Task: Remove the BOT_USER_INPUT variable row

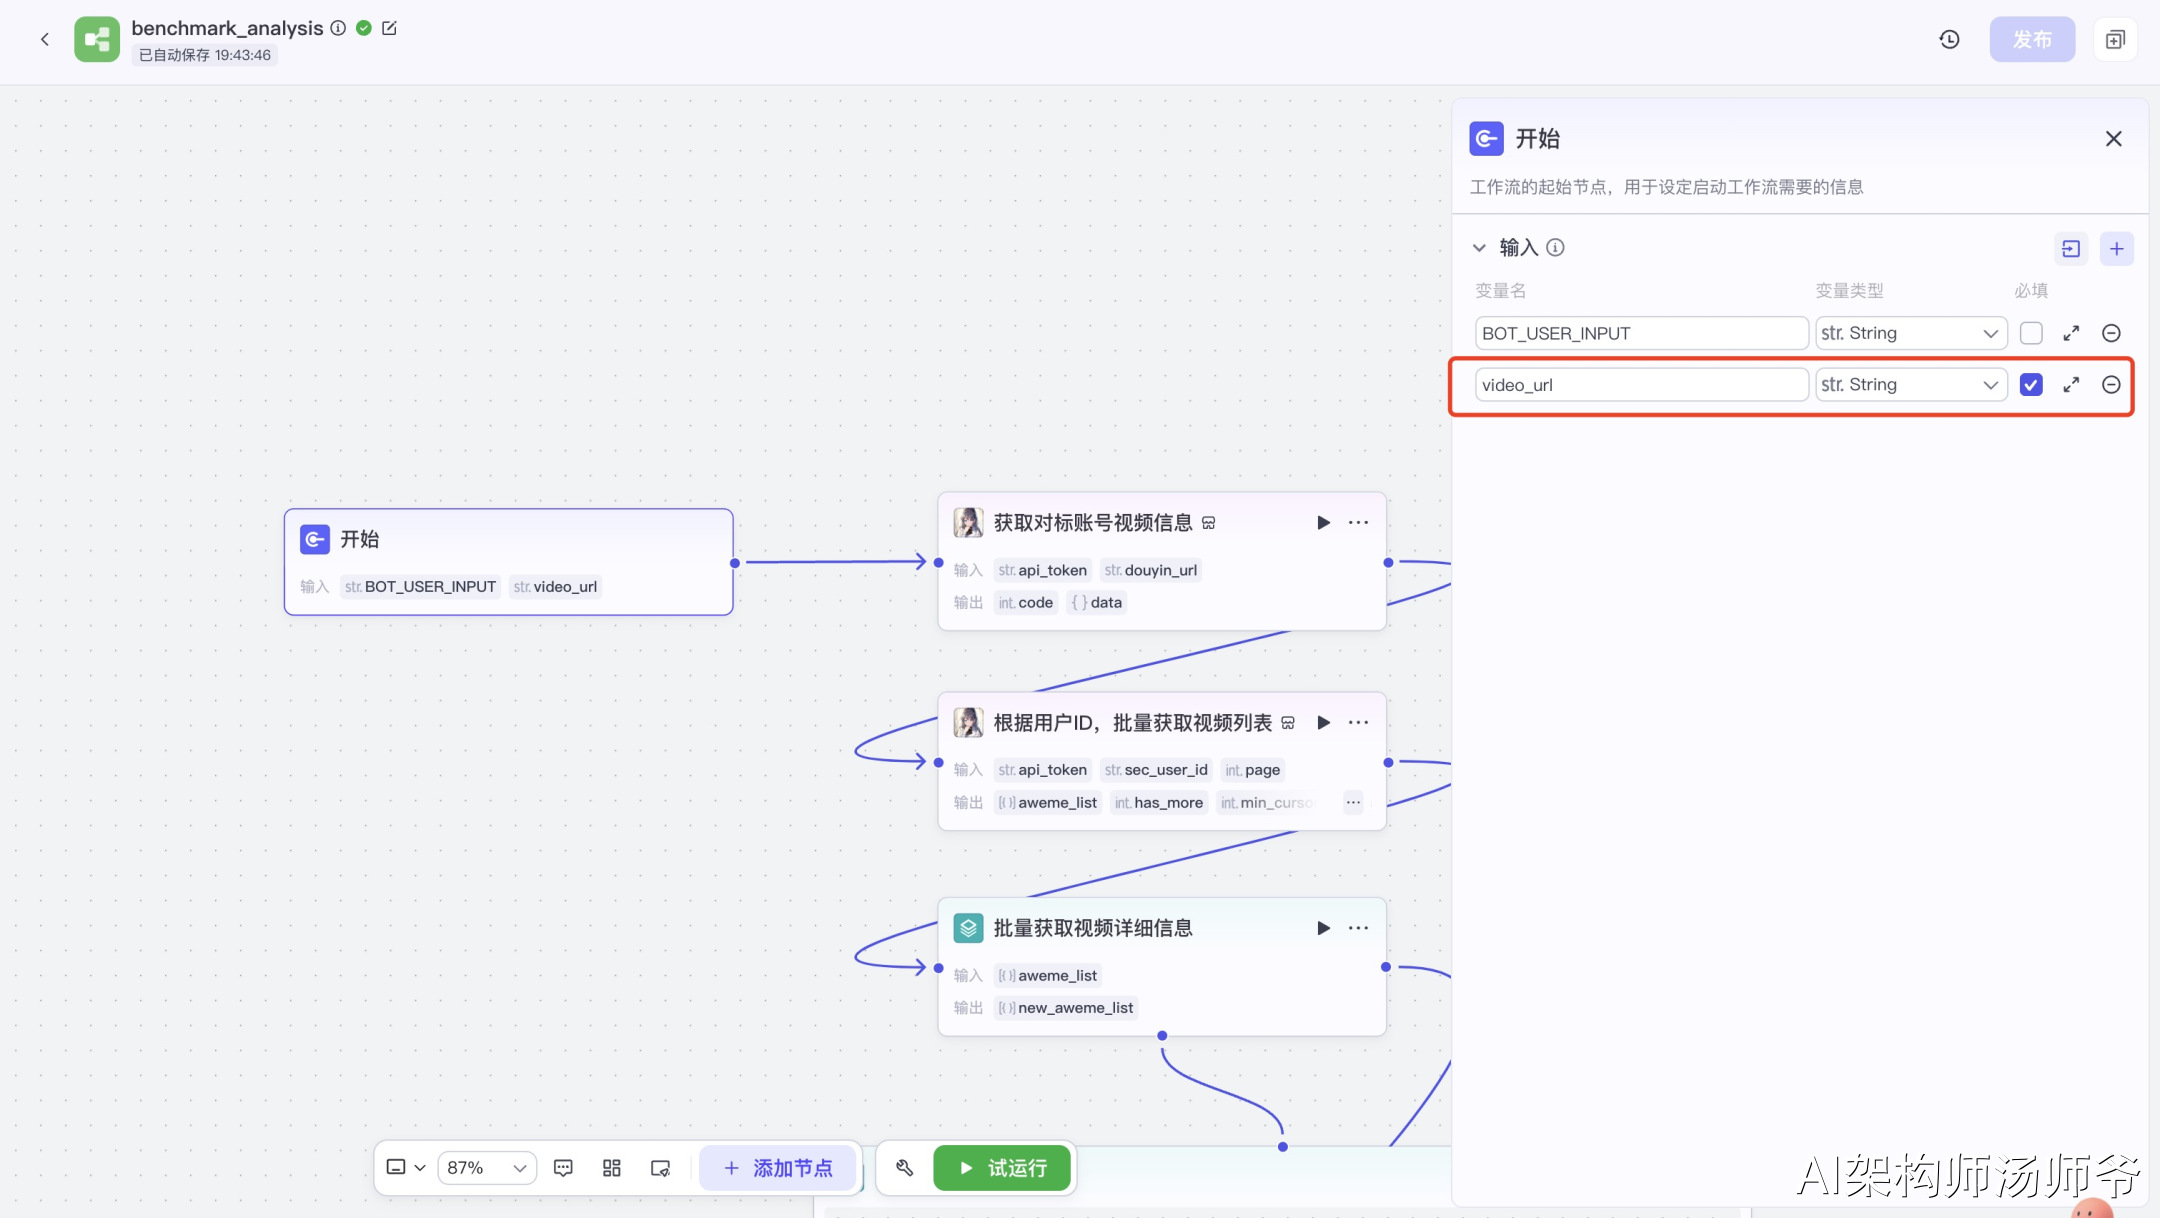Action: [x=2111, y=333]
